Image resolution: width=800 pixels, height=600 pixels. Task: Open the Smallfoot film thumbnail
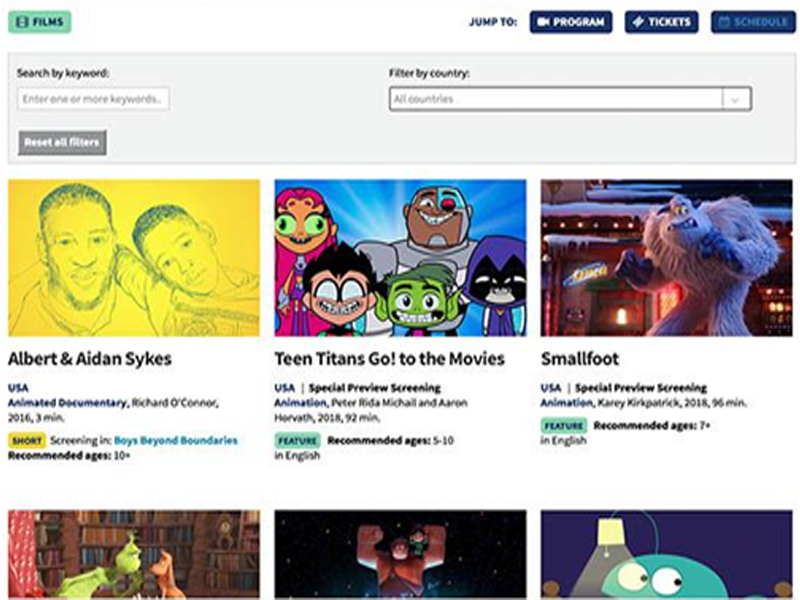pos(667,258)
